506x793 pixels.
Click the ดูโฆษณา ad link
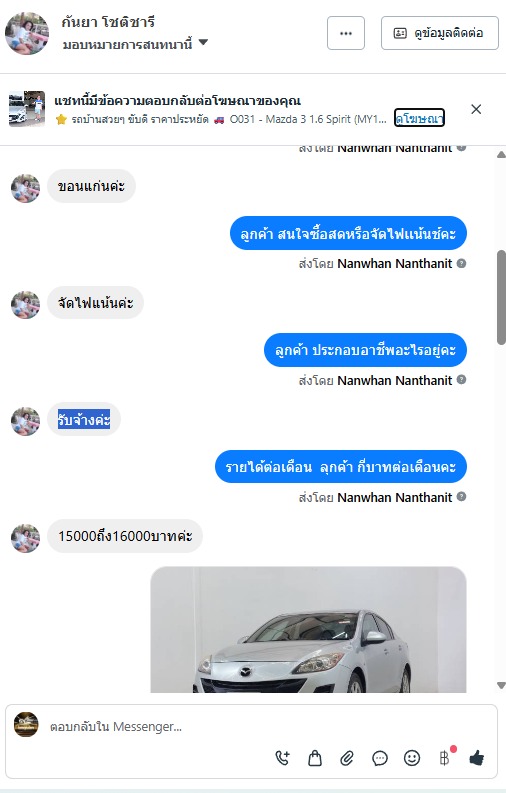click(x=419, y=118)
